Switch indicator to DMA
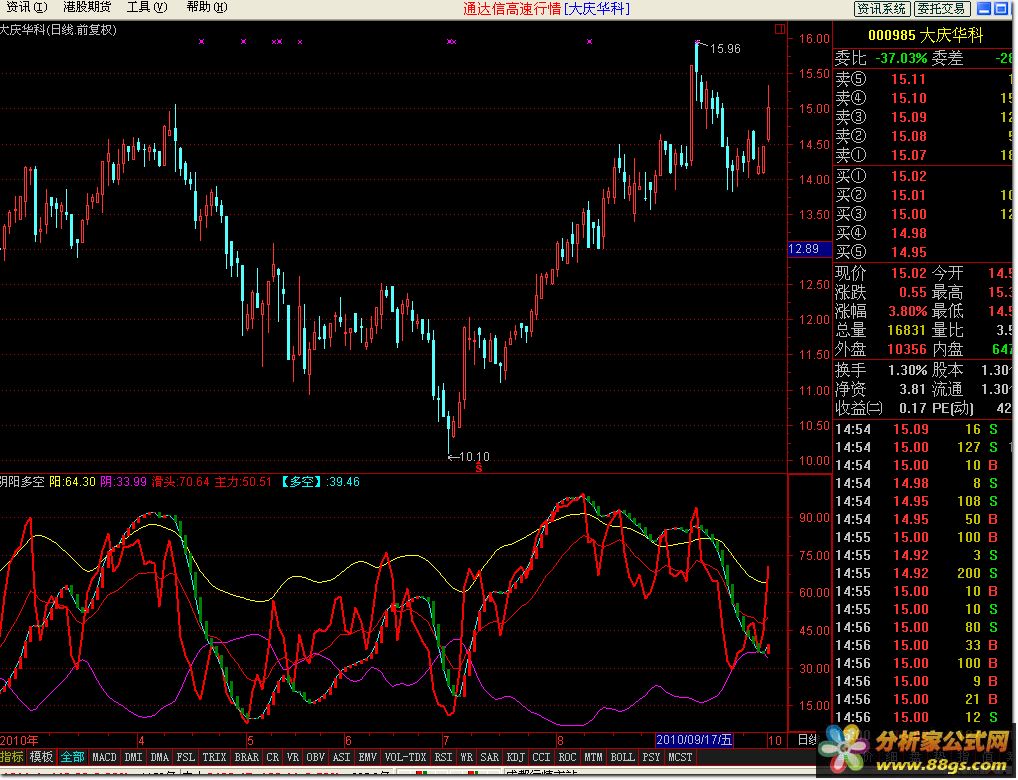Image resolution: width=1018 pixels, height=780 pixels. 160,757
